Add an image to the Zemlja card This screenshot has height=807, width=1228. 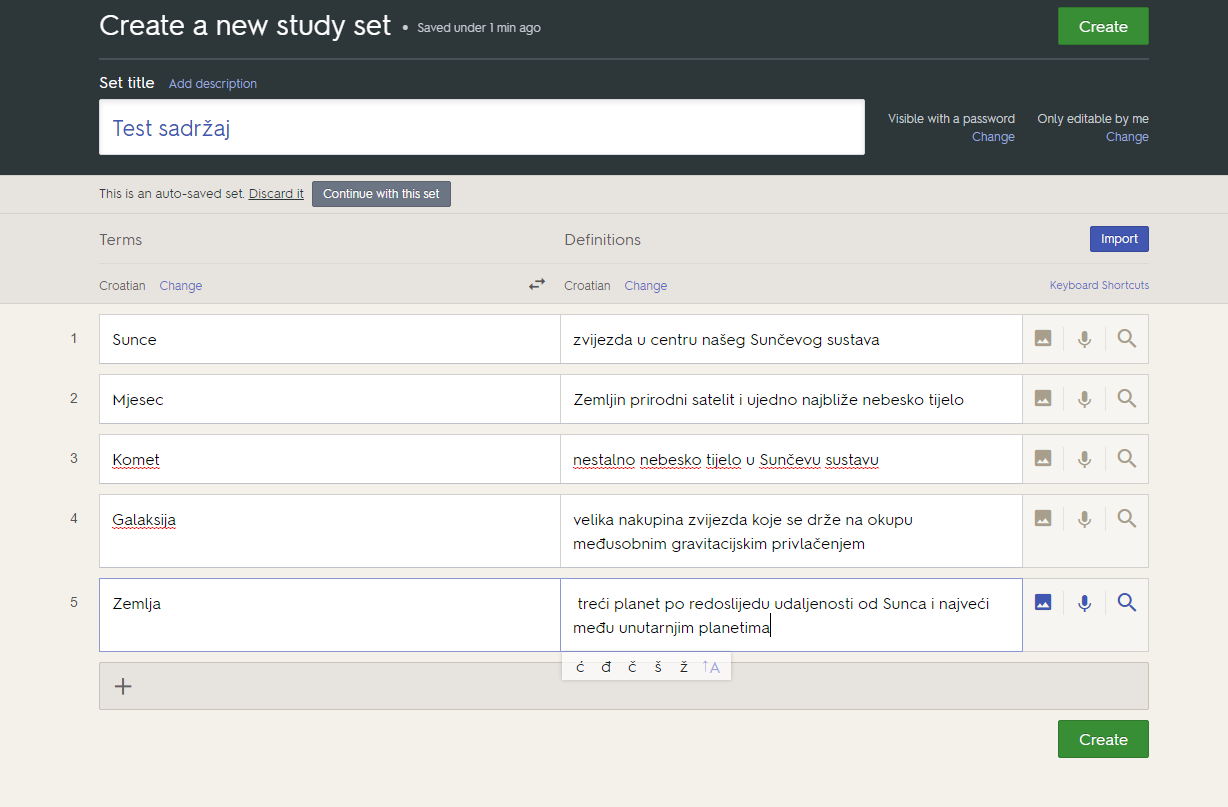point(1043,602)
